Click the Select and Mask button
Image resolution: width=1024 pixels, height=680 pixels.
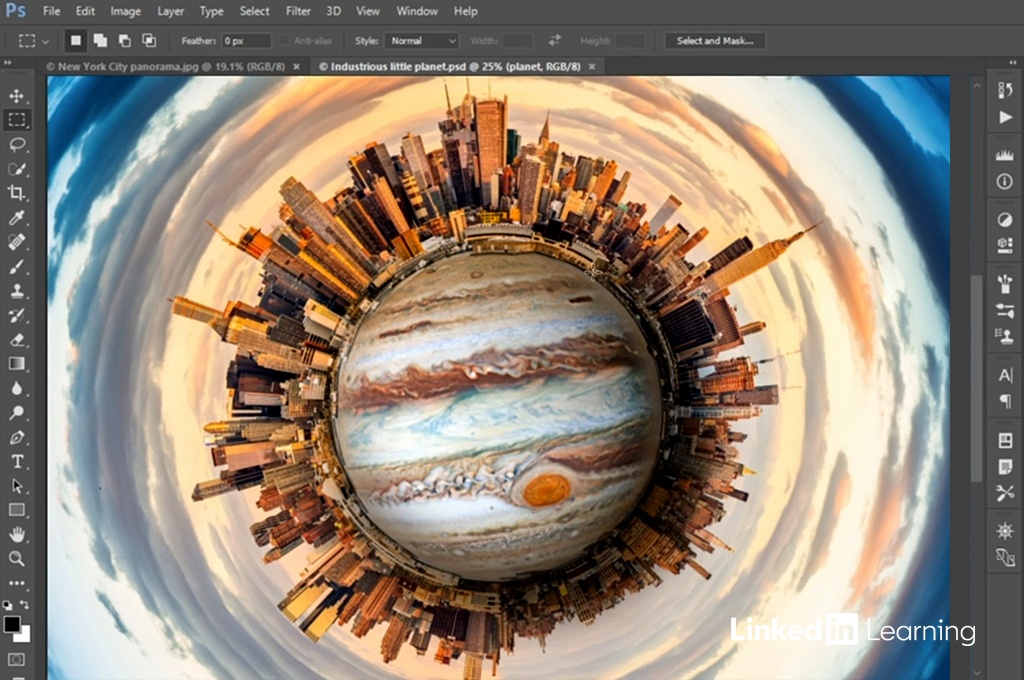pos(715,41)
